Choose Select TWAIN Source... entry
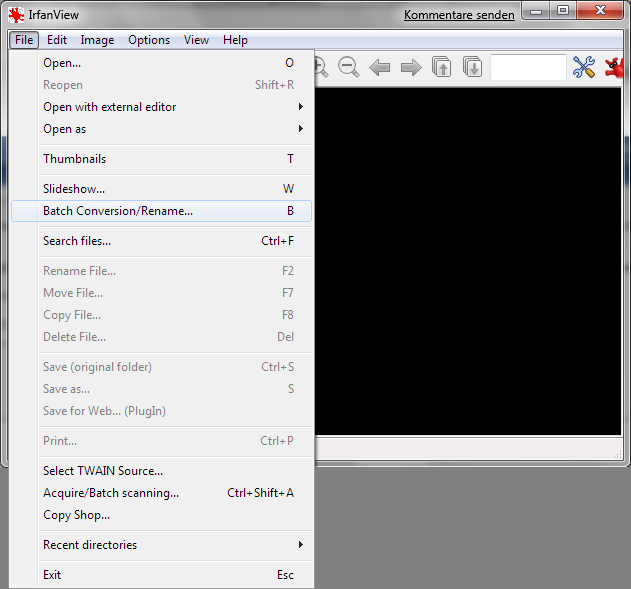This screenshot has height=589, width=631. pyautogui.click(x=161, y=471)
